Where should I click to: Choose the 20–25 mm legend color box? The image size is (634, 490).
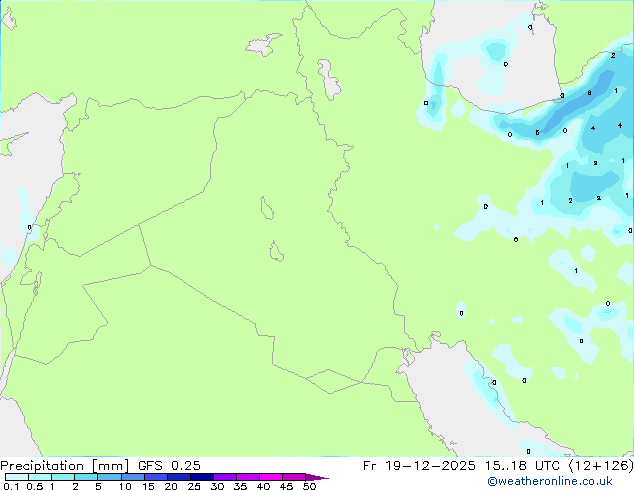pos(179,477)
